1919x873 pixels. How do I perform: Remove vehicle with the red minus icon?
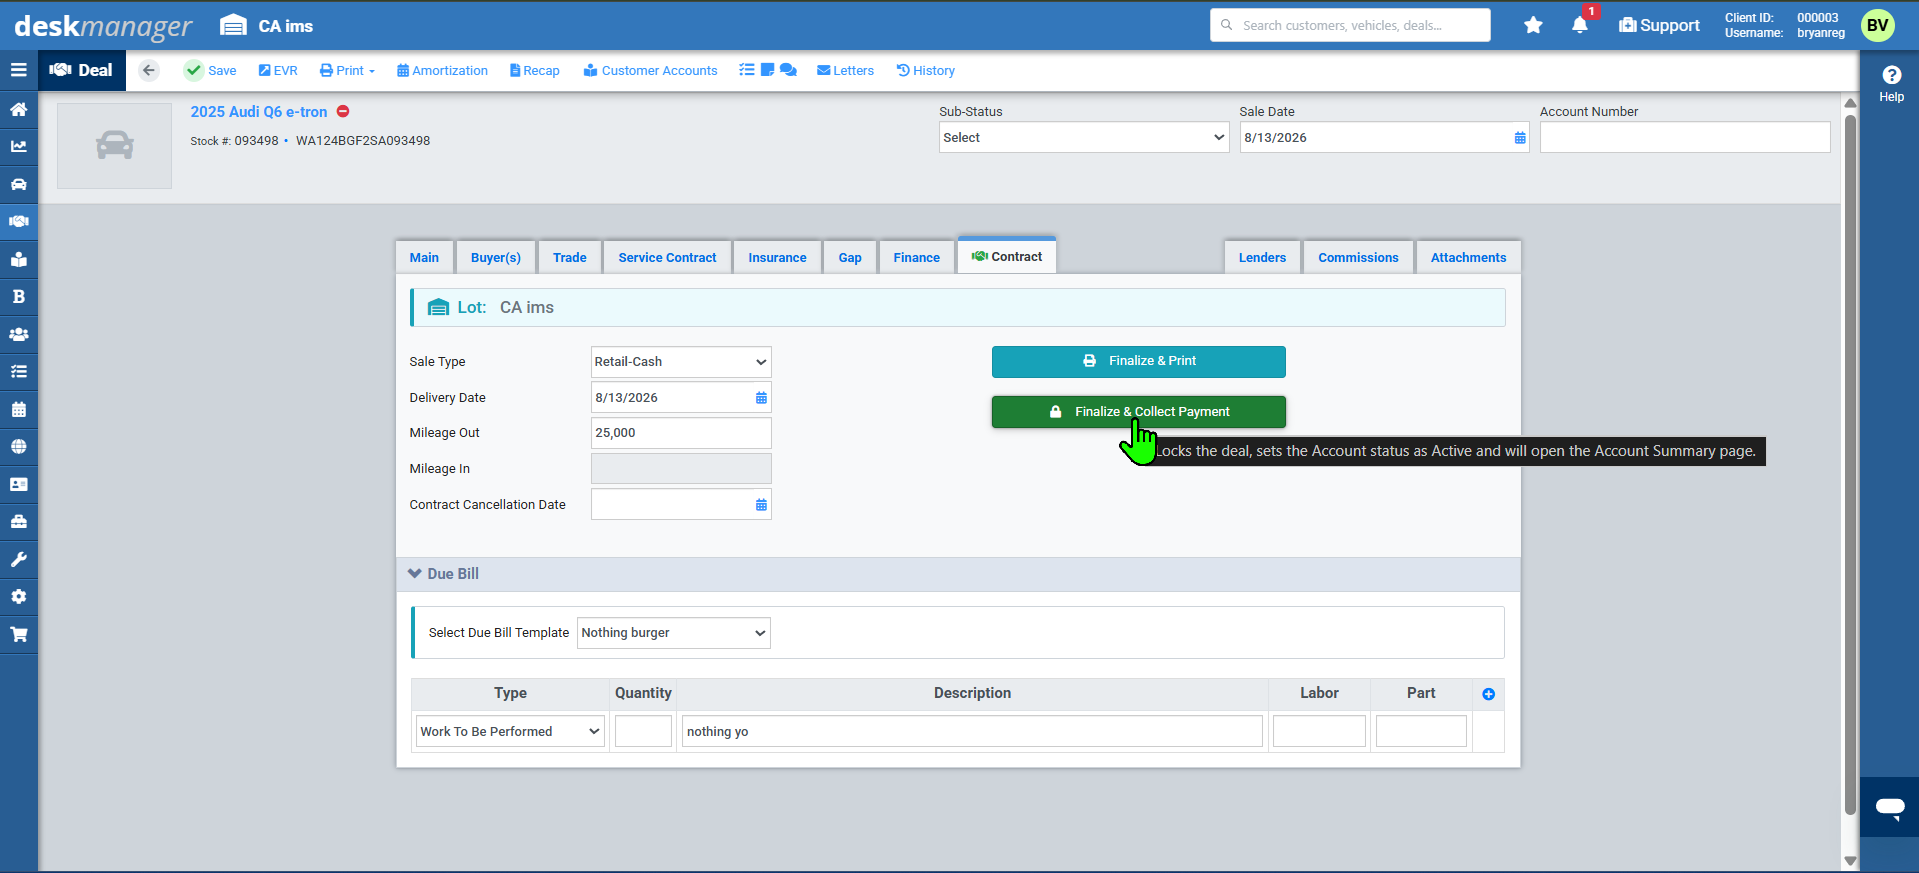point(343,111)
